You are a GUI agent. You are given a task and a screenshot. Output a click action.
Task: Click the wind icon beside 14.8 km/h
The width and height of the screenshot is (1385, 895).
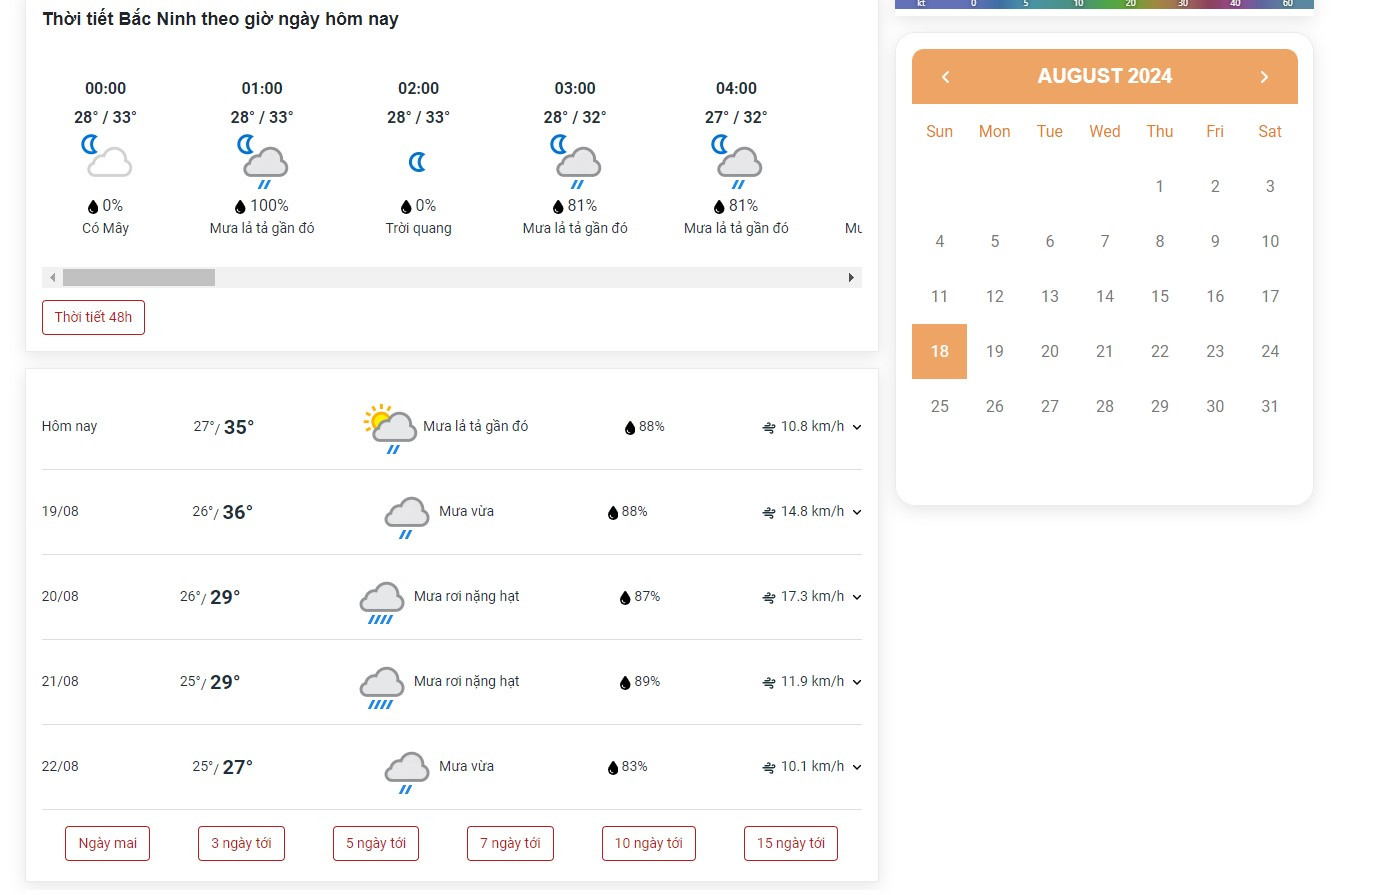click(x=769, y=512)
